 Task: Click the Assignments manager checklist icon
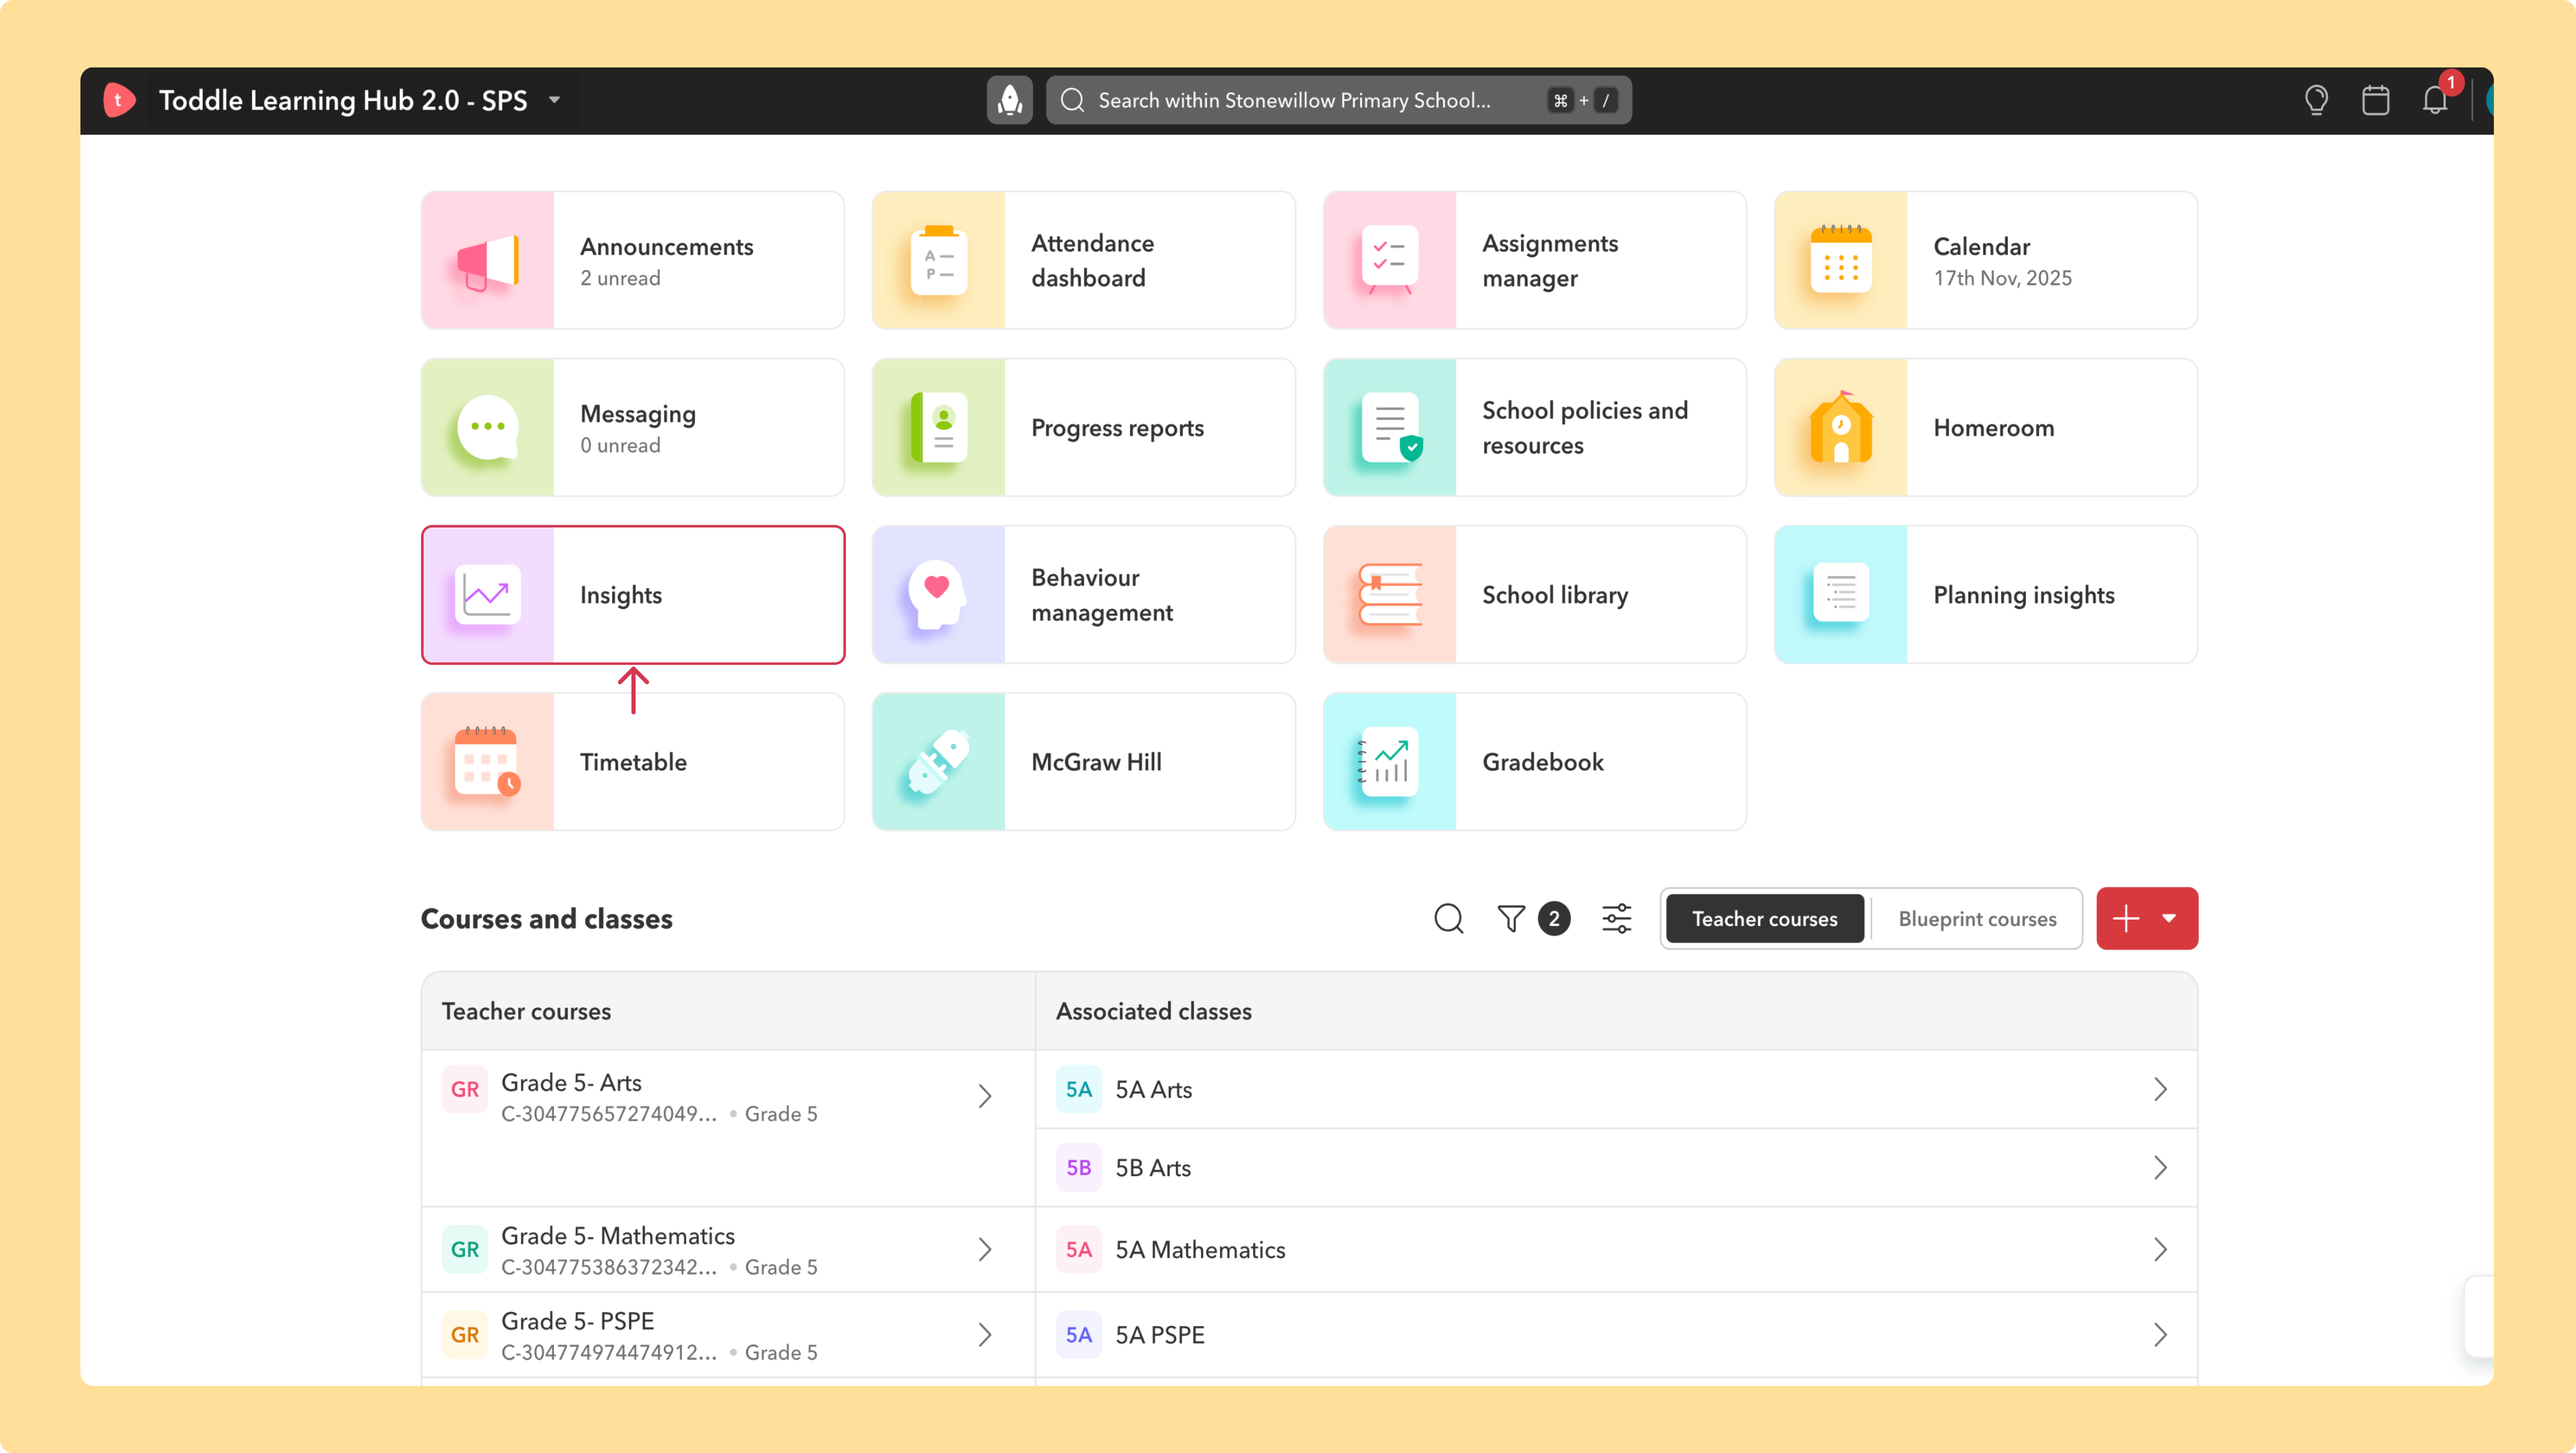coord(1390,261)
